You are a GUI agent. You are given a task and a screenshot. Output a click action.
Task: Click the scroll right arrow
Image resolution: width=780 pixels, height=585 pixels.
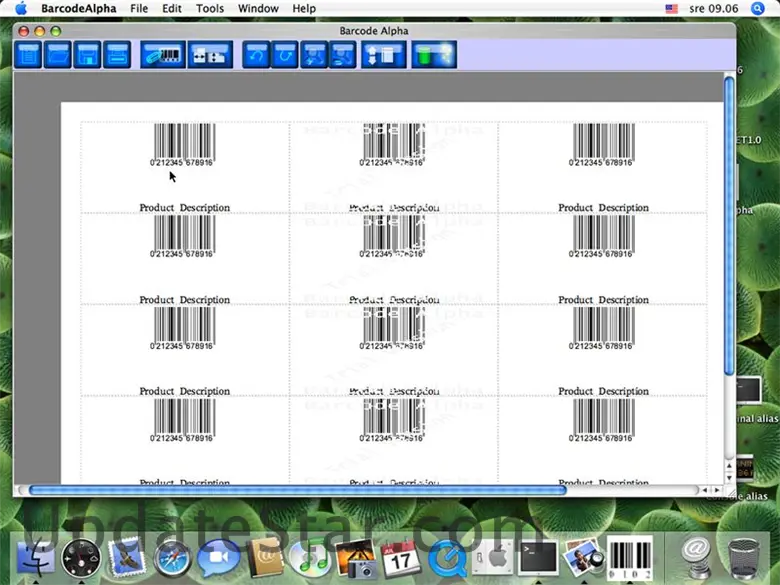(717, 490)
